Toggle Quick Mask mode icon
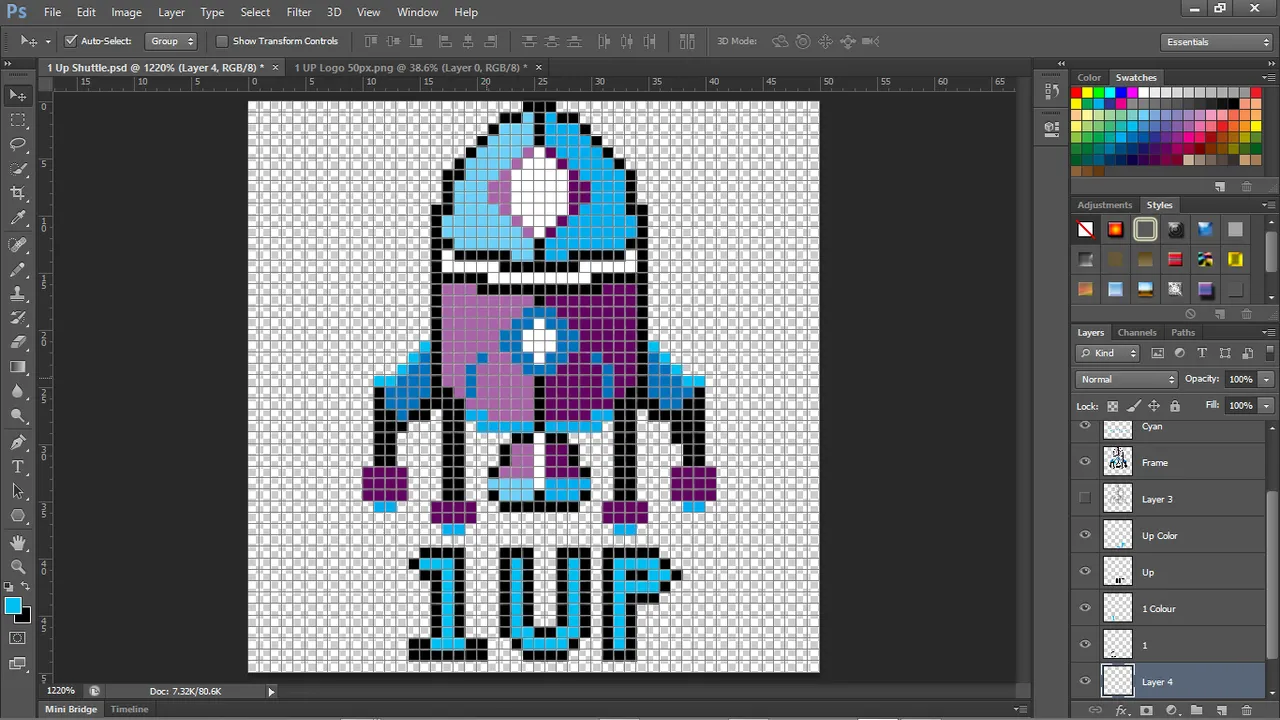The height and width of the screenshot is (720, 1280). [18, 638]
